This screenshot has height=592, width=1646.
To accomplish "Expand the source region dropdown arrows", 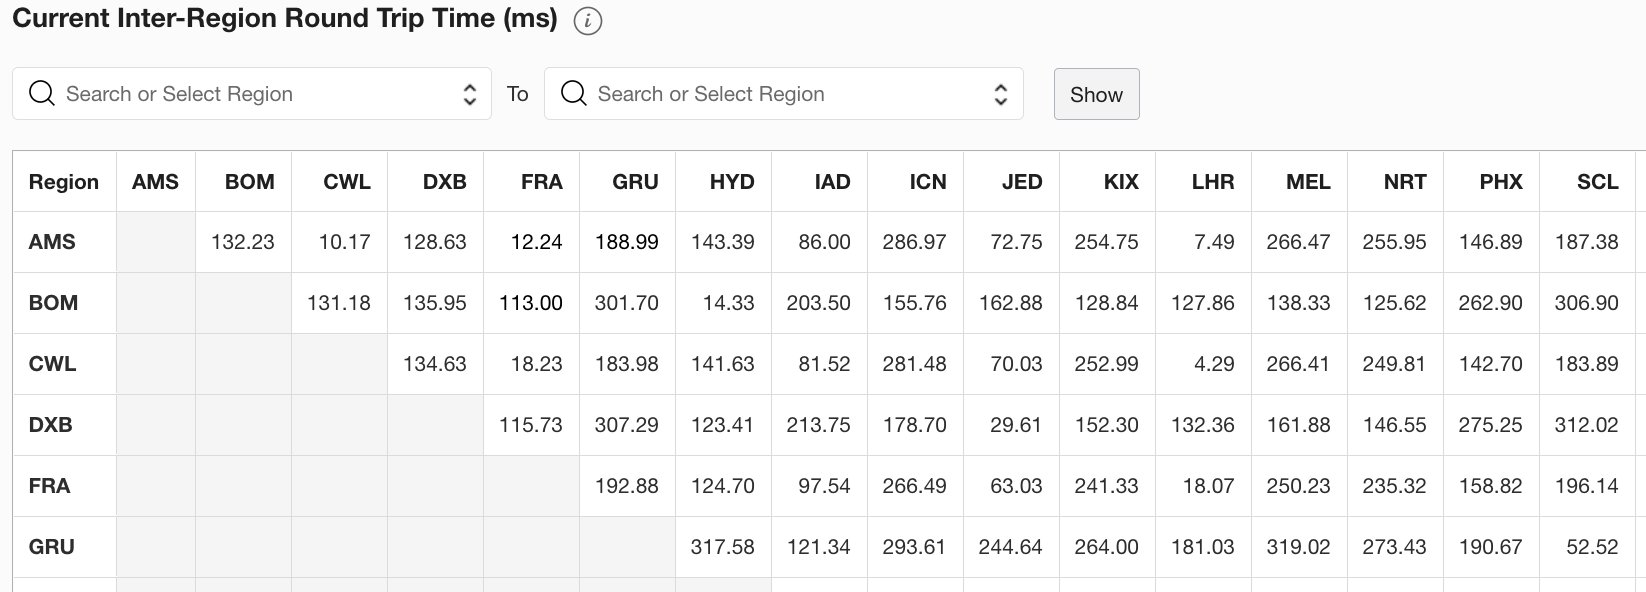I will [469, 94].
